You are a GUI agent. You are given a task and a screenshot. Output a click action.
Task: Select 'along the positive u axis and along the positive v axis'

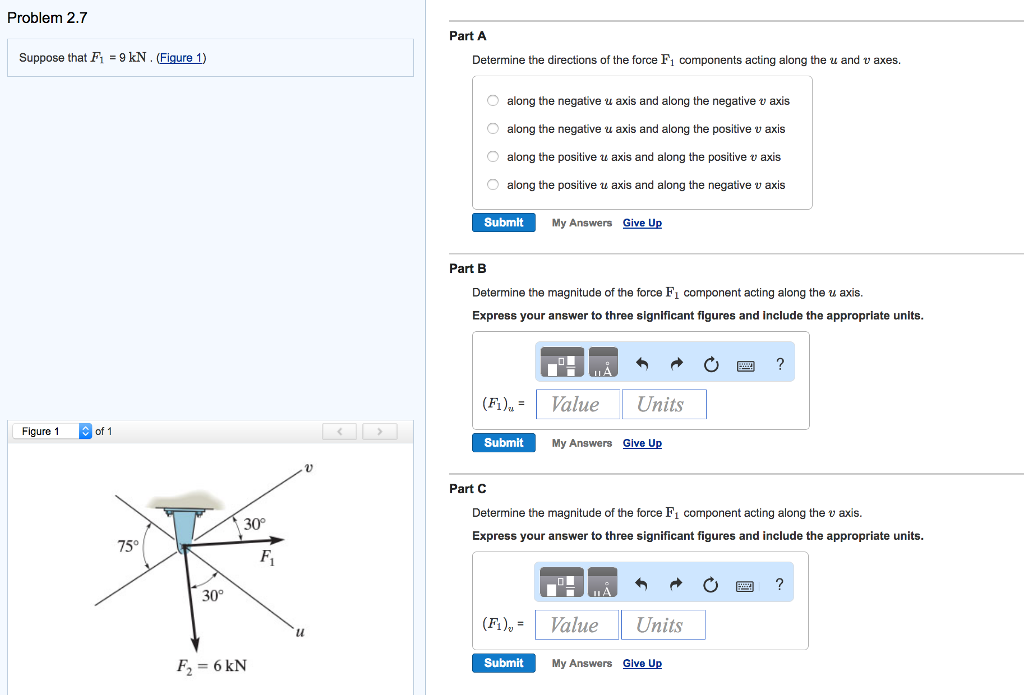pos(492,157)
